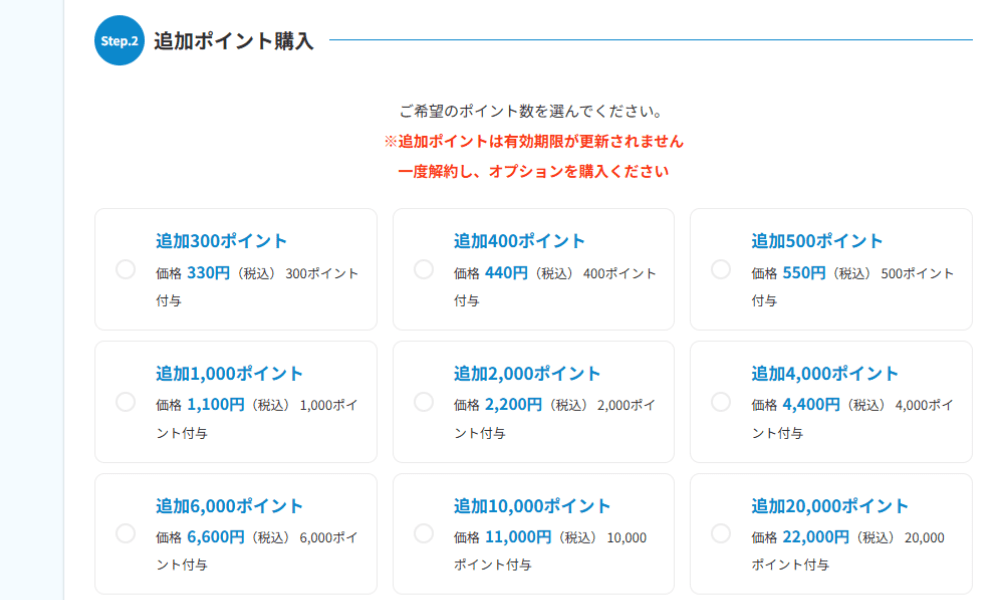Screen dimensions: 1000x600
Task: Select radio button for 追加10,000ポイント
Action: click(423, 533)
